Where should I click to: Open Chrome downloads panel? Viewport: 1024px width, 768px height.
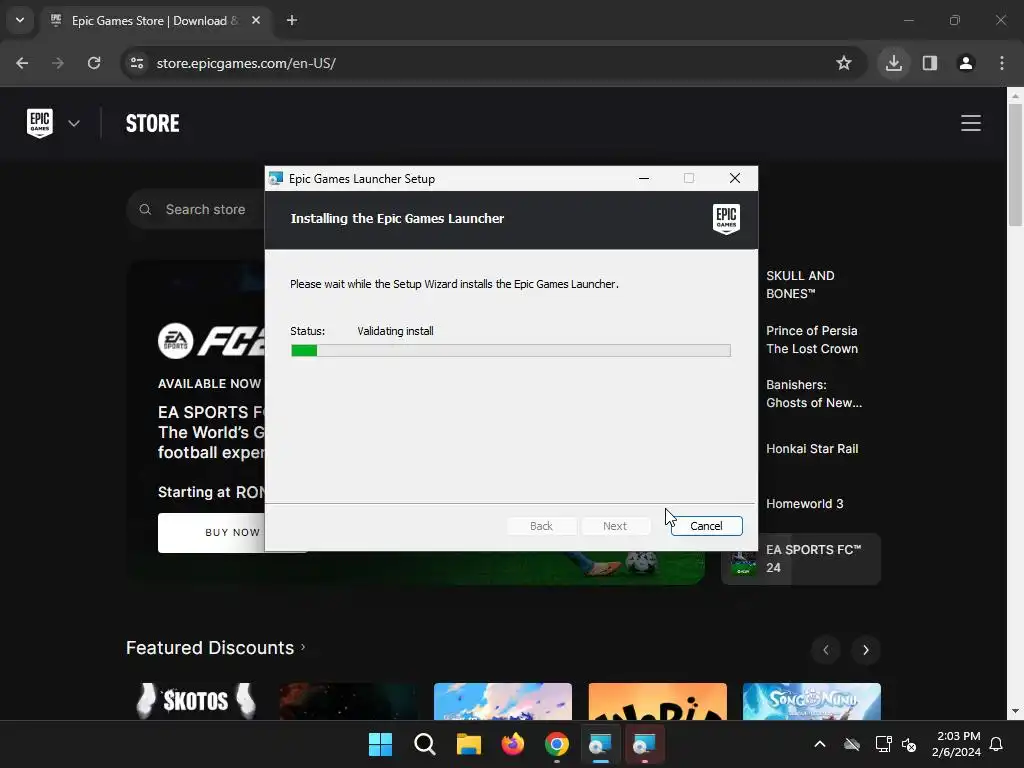(x=894, y=63)
